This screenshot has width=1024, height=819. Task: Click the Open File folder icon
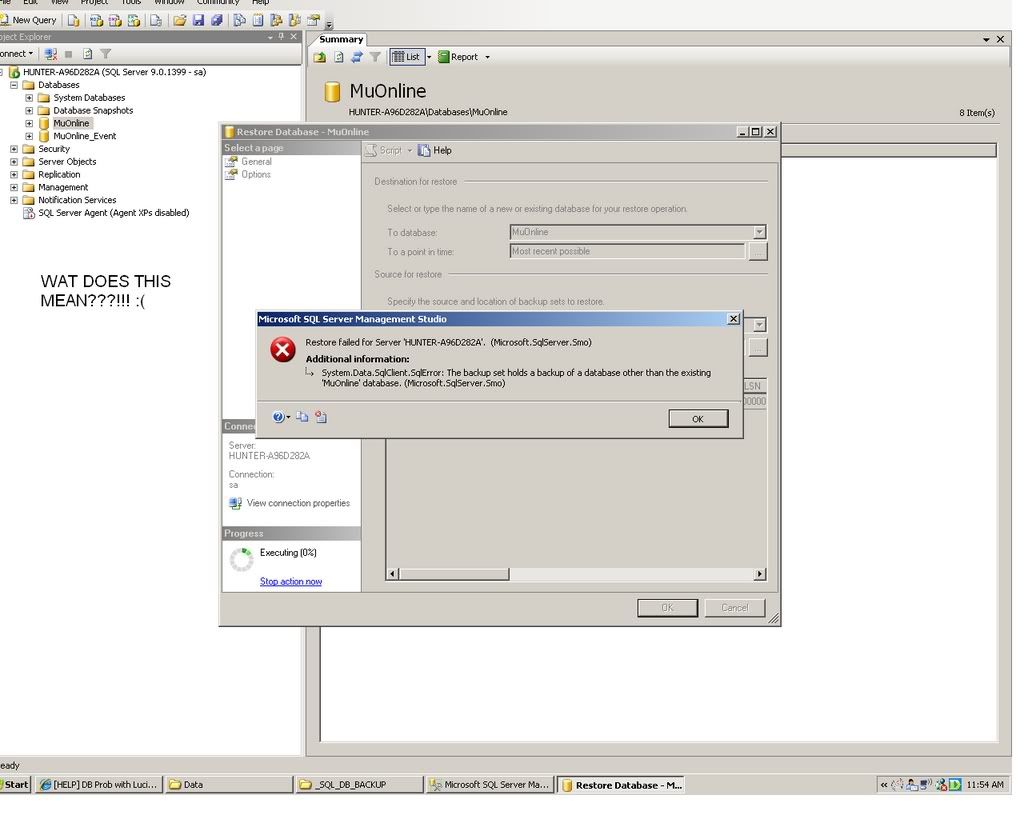pos(179,20)
